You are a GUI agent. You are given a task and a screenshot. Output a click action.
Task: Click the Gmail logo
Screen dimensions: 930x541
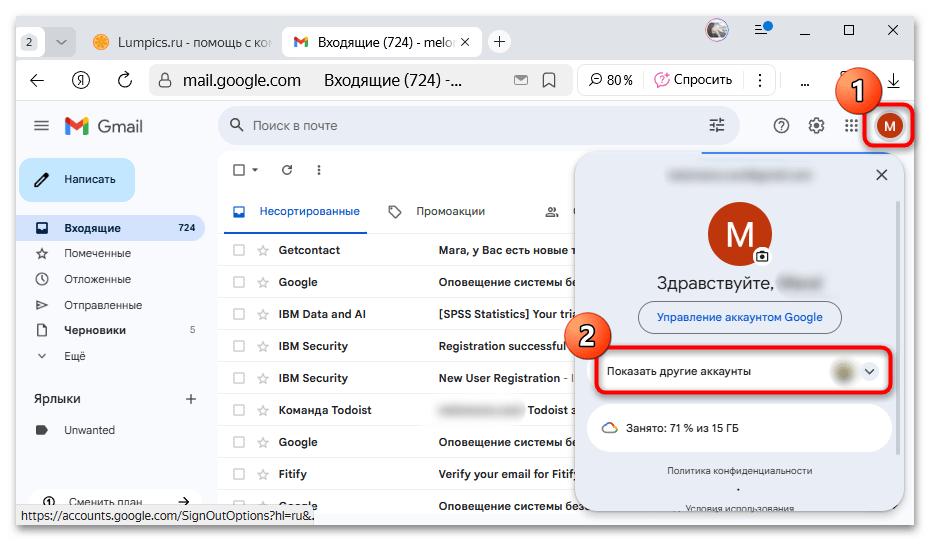(104, 126)
